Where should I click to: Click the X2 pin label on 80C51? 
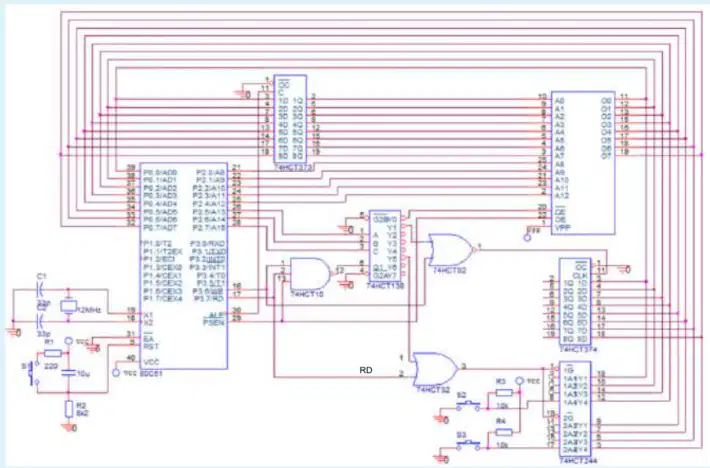pos(148,322)
